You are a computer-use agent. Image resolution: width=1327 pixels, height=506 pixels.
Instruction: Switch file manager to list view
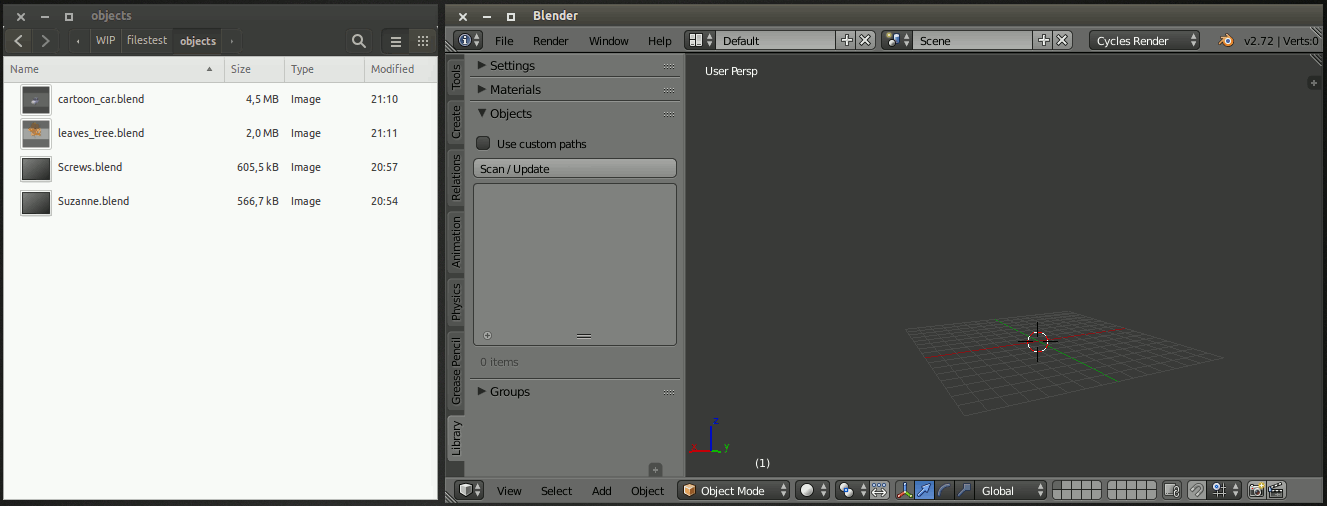pyautogui.click(x=396, y=41)
